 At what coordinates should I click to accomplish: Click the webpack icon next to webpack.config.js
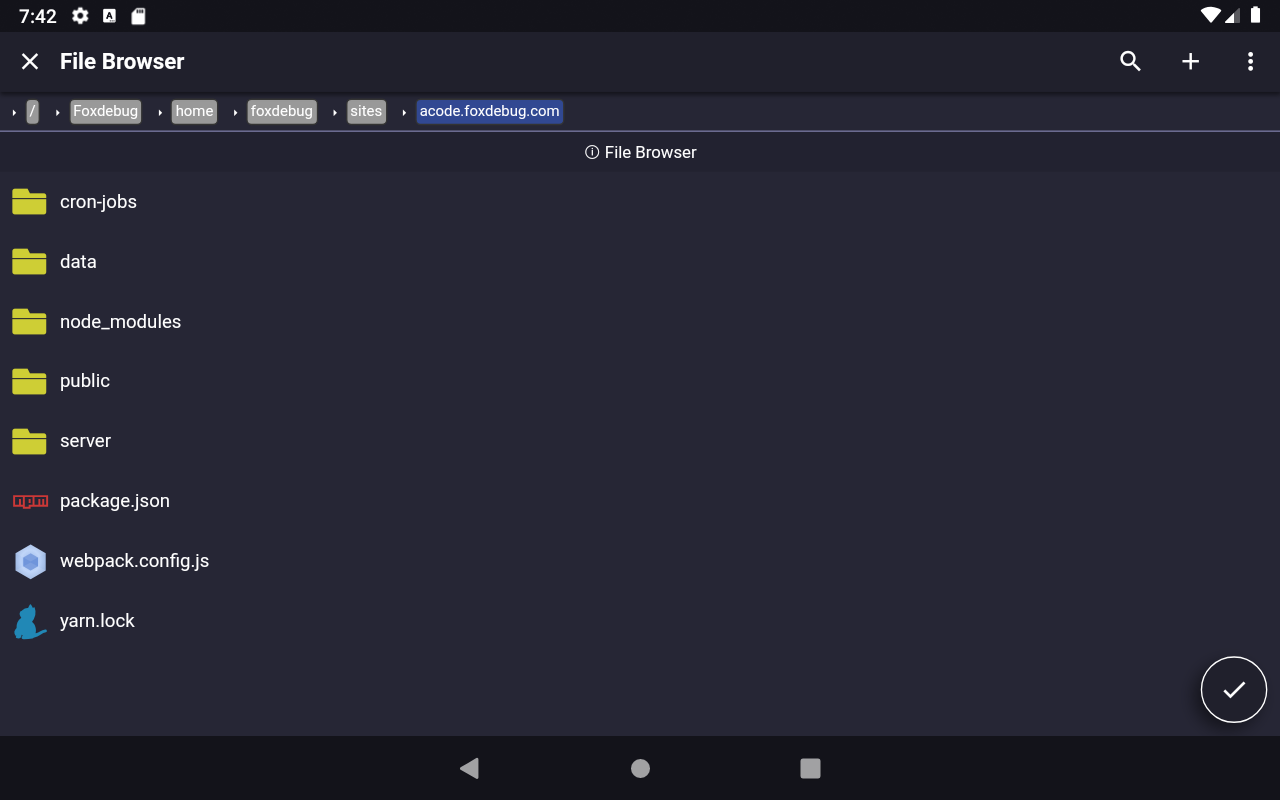point(30,561)
